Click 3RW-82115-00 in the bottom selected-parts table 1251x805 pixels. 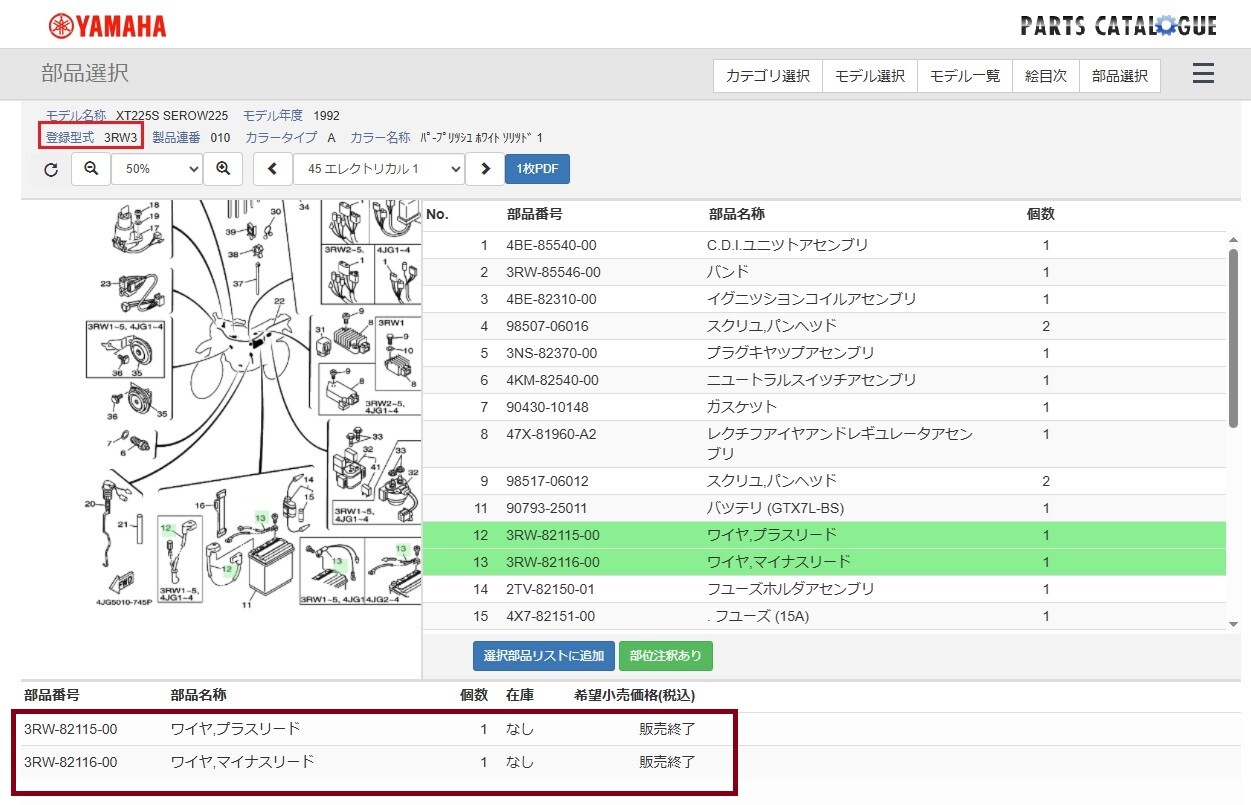point(70,729)
